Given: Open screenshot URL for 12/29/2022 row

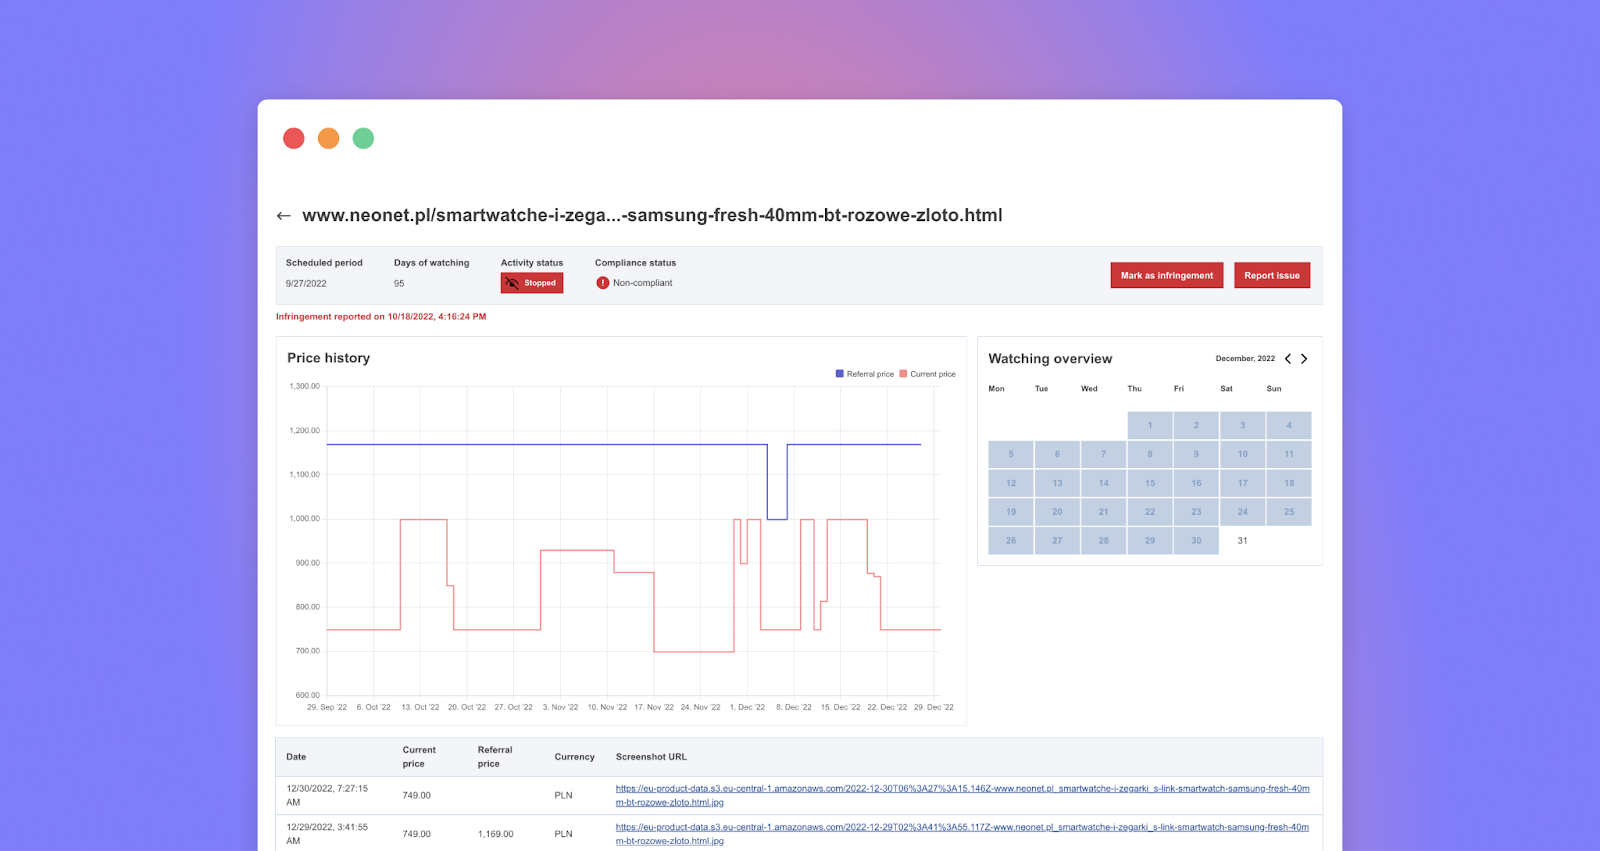Looking at the screenshot, I should click(x=962, y=834).
